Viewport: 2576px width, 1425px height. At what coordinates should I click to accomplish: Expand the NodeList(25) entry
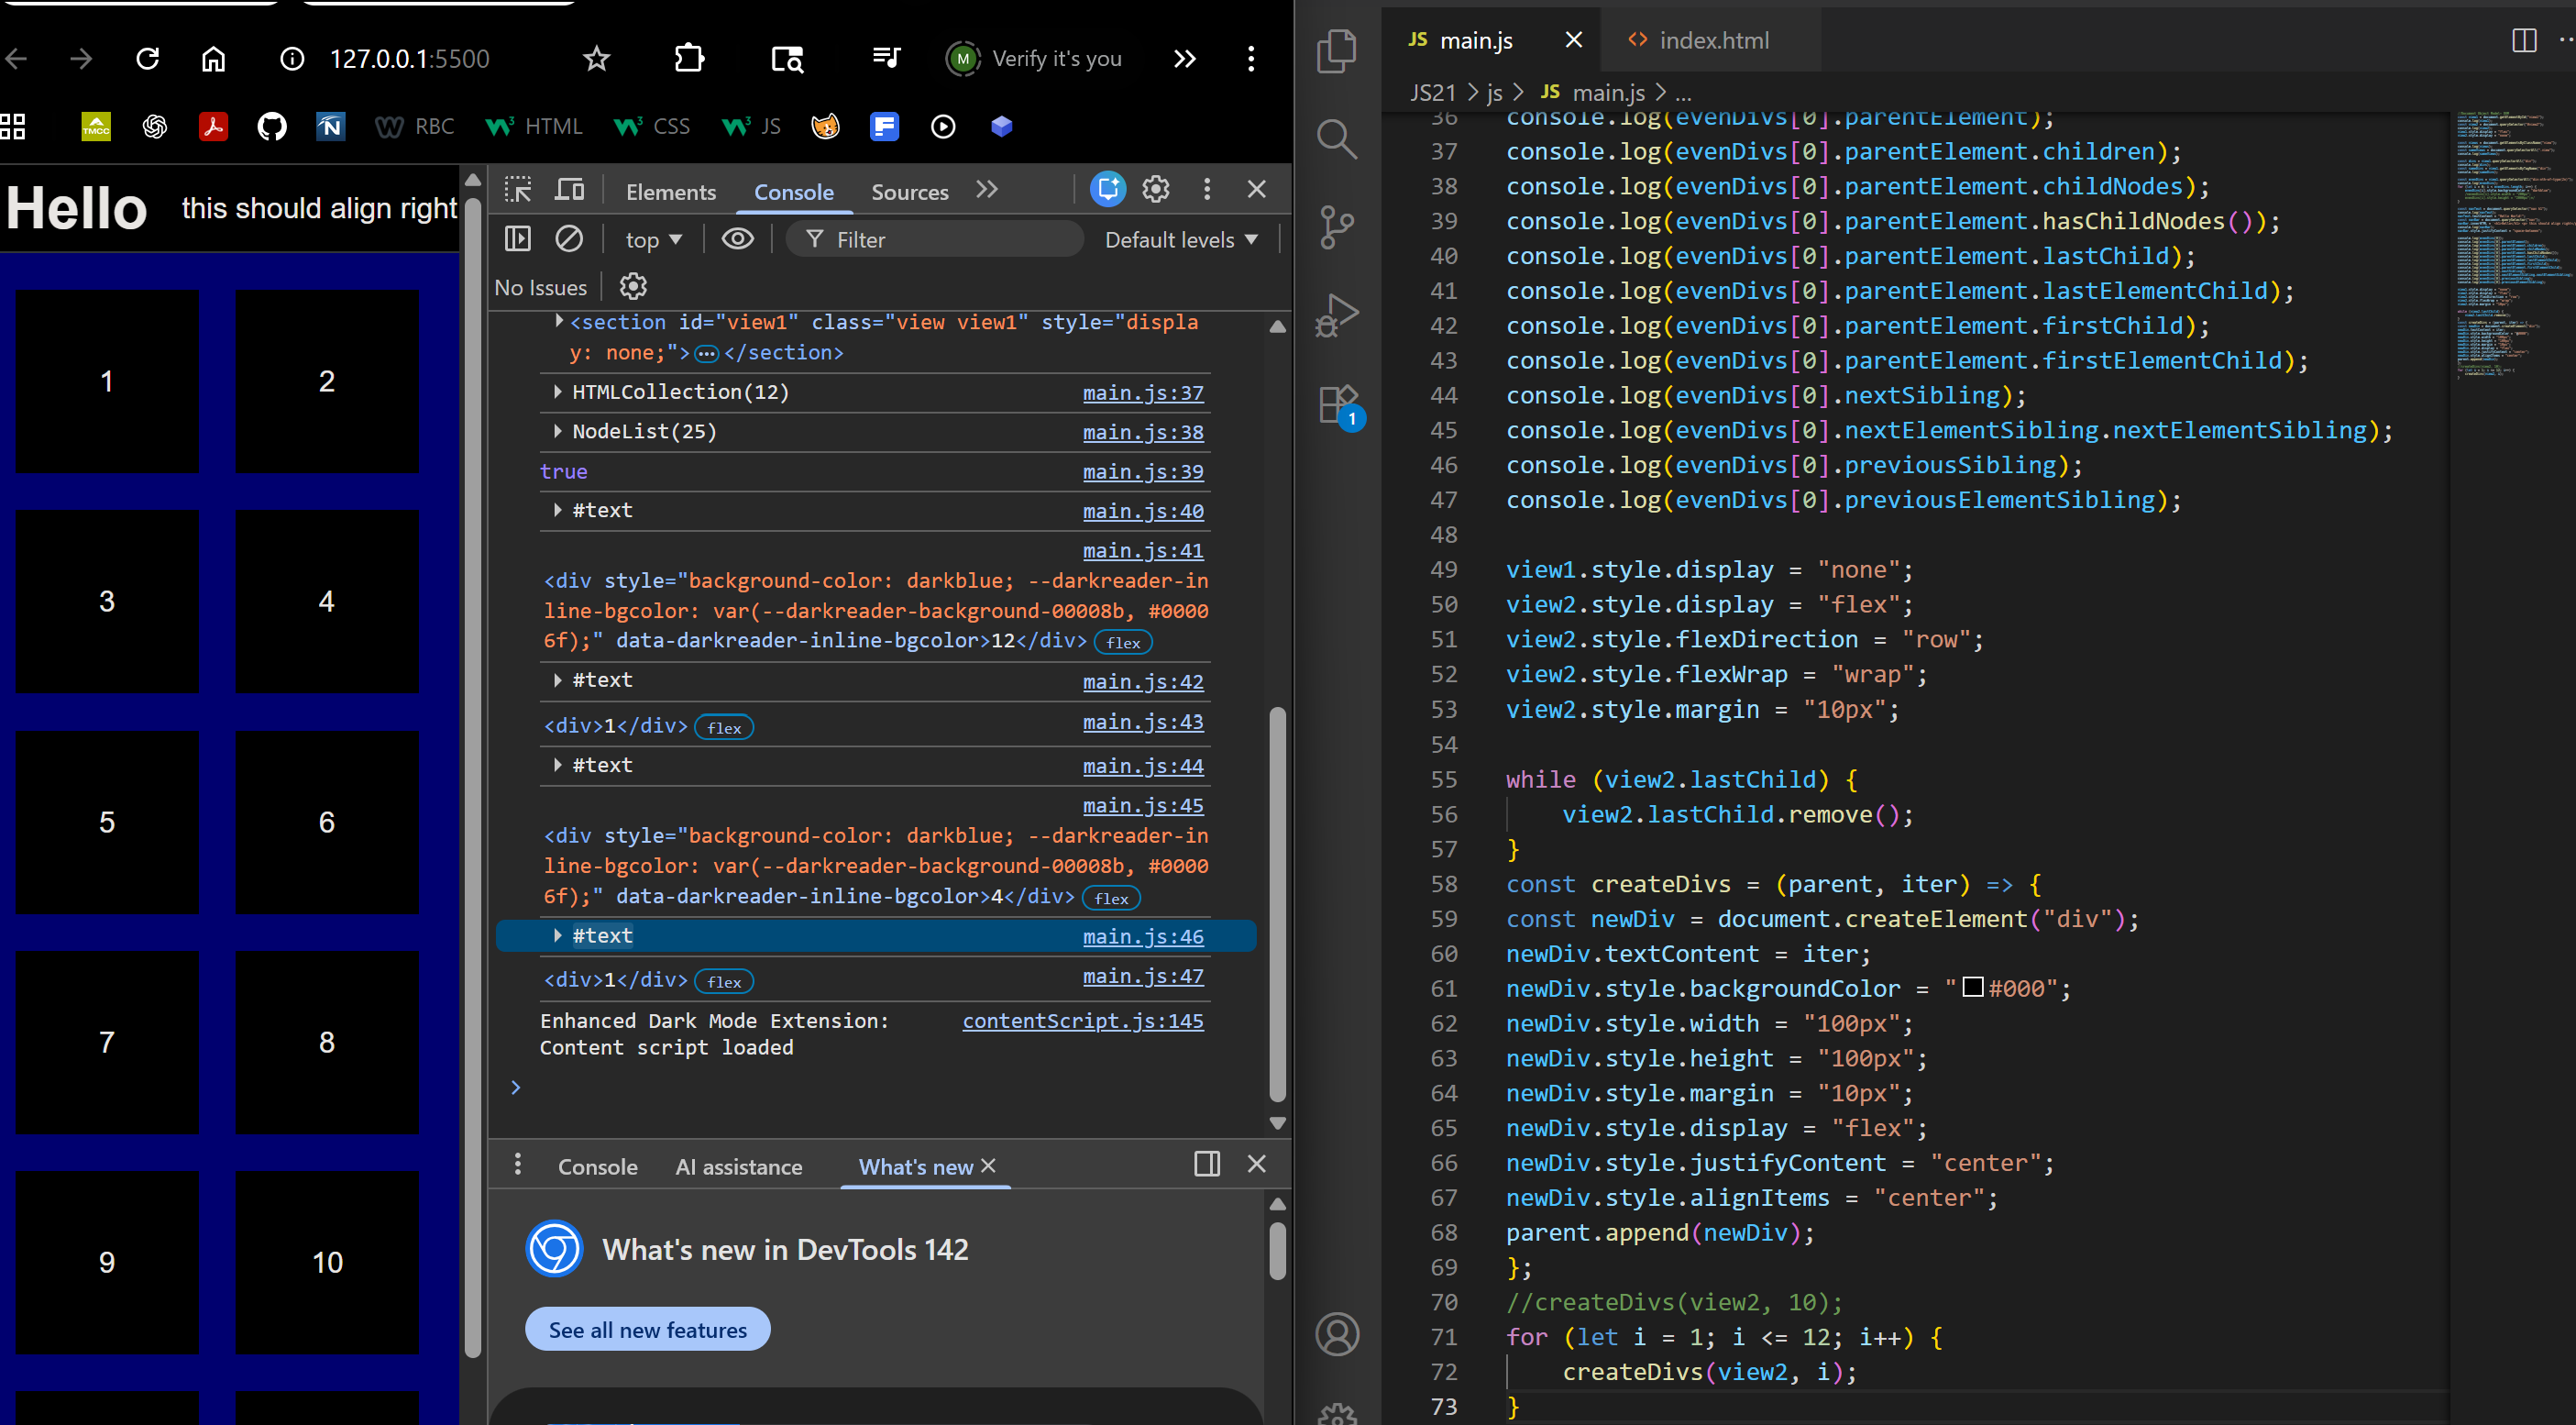(x=558, y=432)
